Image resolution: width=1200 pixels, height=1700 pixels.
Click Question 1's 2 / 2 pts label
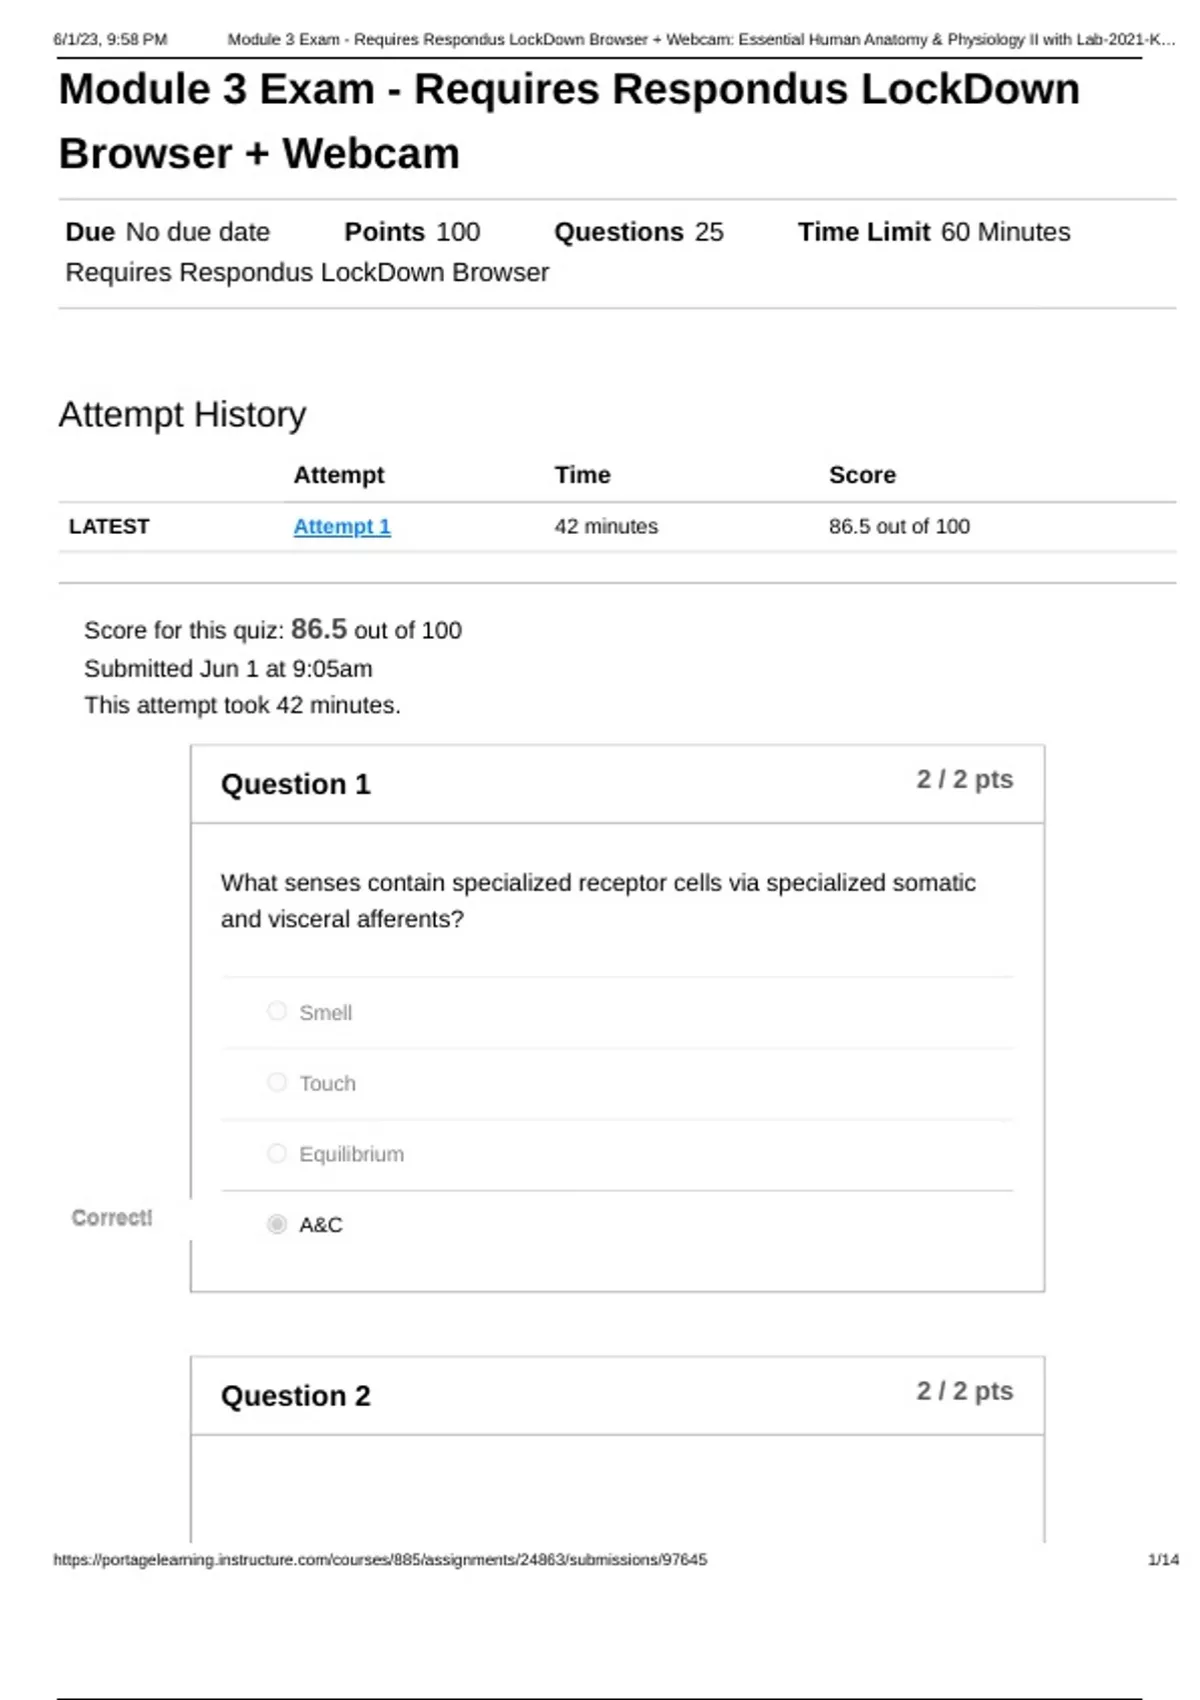tap(964, 779)
